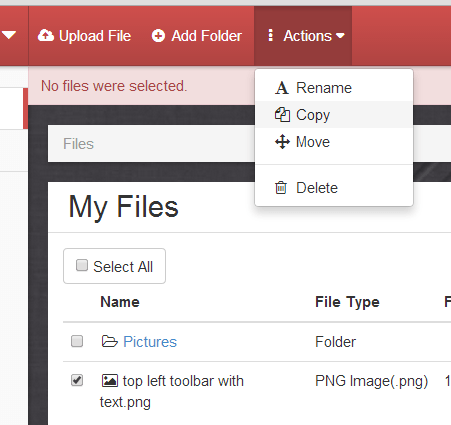The height and width of the screenshot is (425, 451).
Task: Click the Files breadcrumb
Action: (x=79, y=144)
